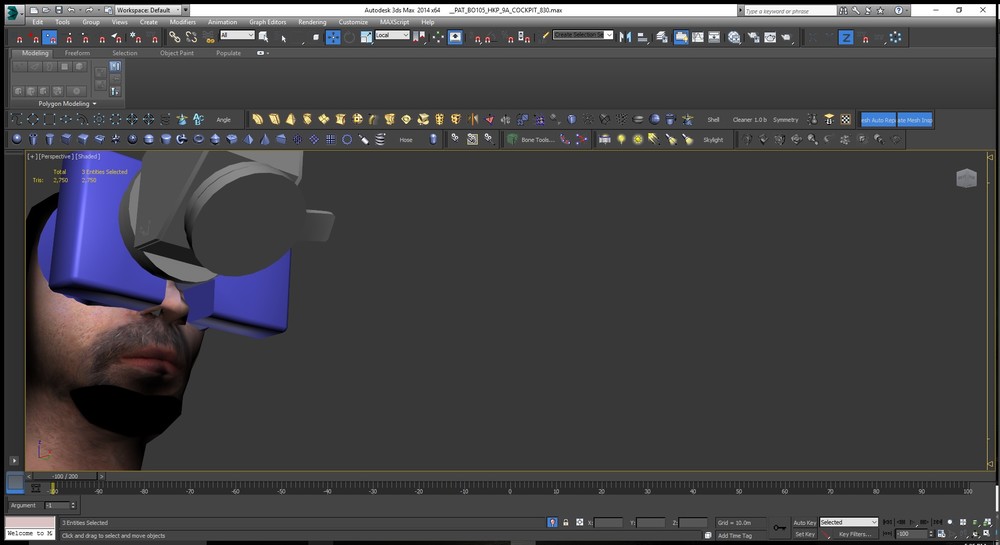
Task: Click the Select and Link chain icon
Action: point(174,37)
